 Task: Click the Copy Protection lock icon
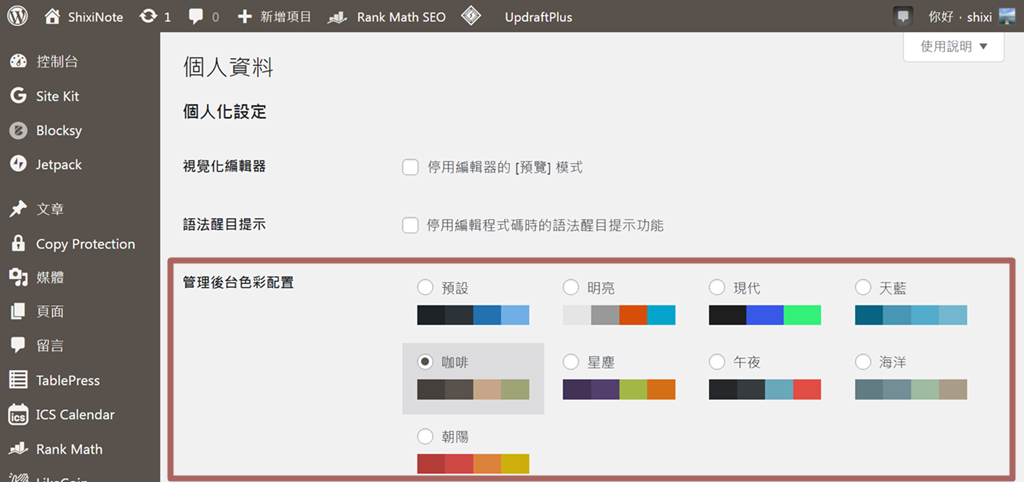point(18,244)
